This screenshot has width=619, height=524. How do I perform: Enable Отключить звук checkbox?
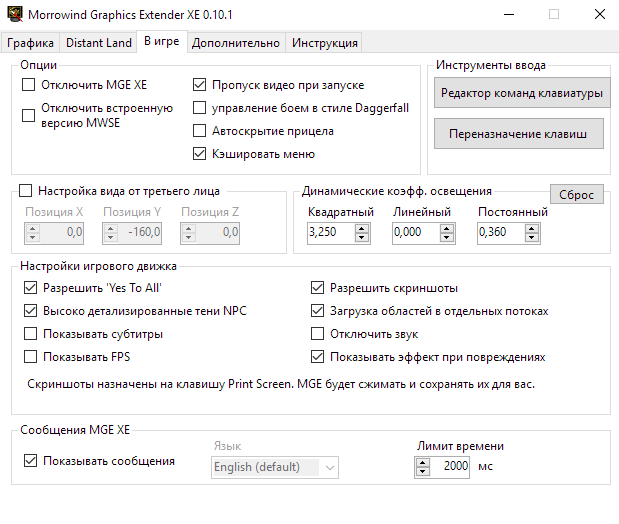point(317,334)
